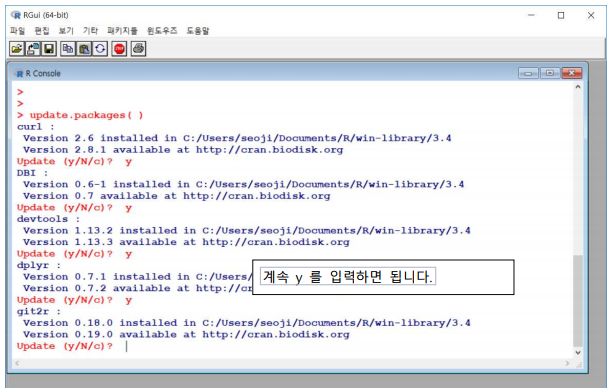Screen dimensions: 610x392
Task: Click the Open script toolbar icon
Action: [17, 49]
